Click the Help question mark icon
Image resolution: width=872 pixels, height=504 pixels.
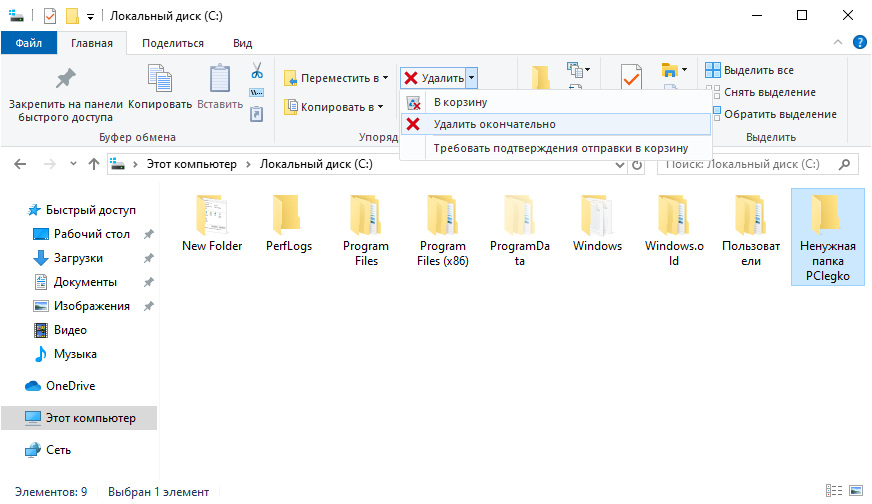[858, 42]
